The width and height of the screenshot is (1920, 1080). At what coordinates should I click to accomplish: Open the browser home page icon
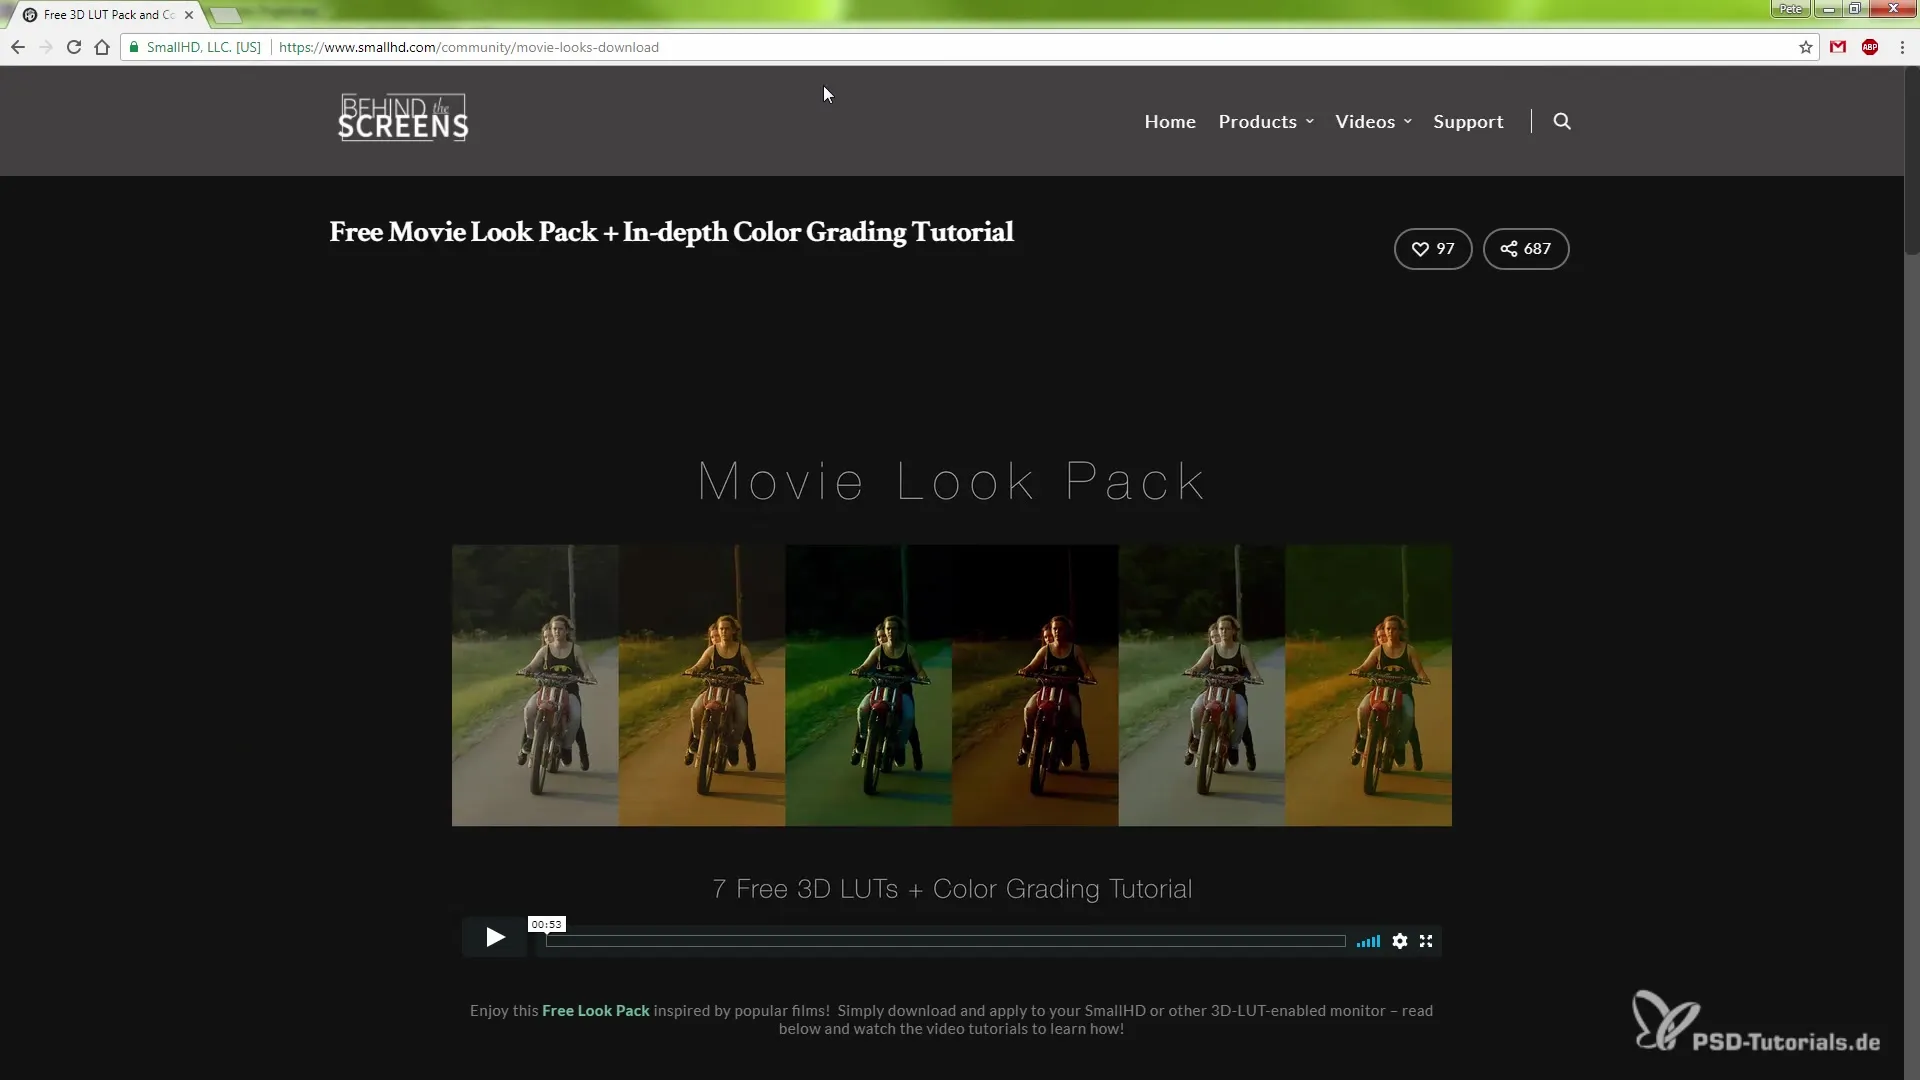pyautogui.click(x=102, y=47)
